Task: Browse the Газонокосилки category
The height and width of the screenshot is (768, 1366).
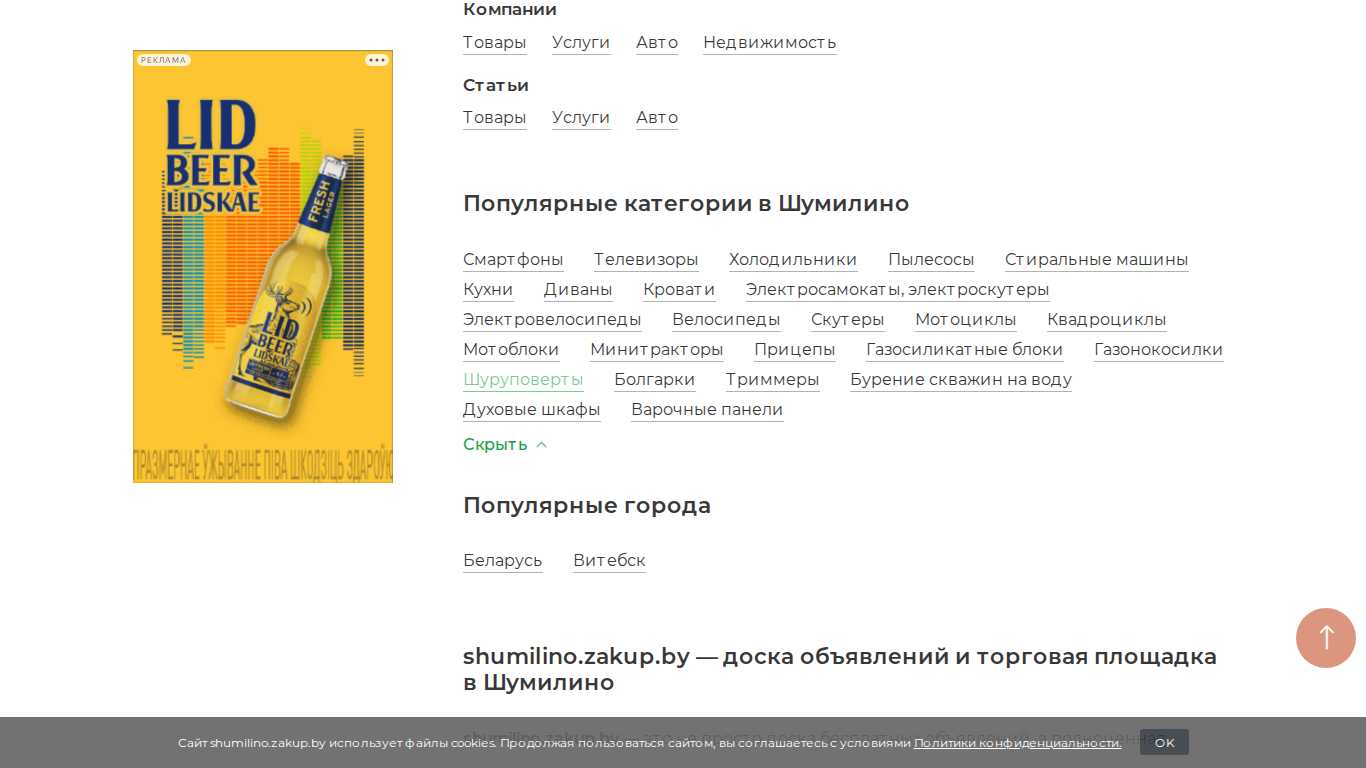Action: (1159, 350)
